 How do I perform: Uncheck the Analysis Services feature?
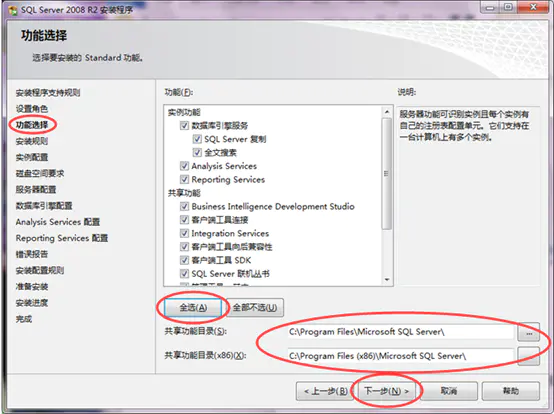[x=184, y=166]
